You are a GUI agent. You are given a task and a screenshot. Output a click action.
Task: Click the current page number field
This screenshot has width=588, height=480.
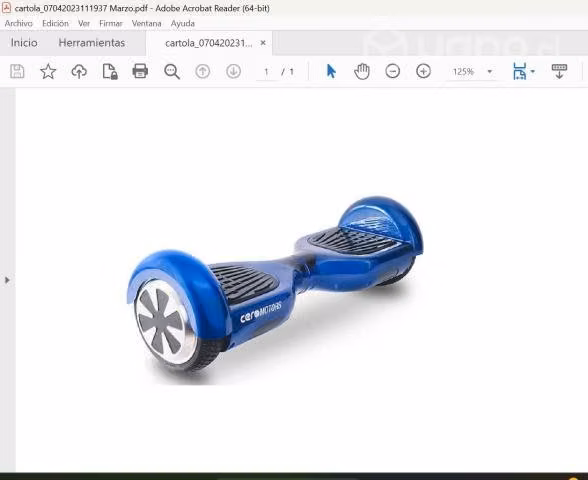(x=266, y=71)
